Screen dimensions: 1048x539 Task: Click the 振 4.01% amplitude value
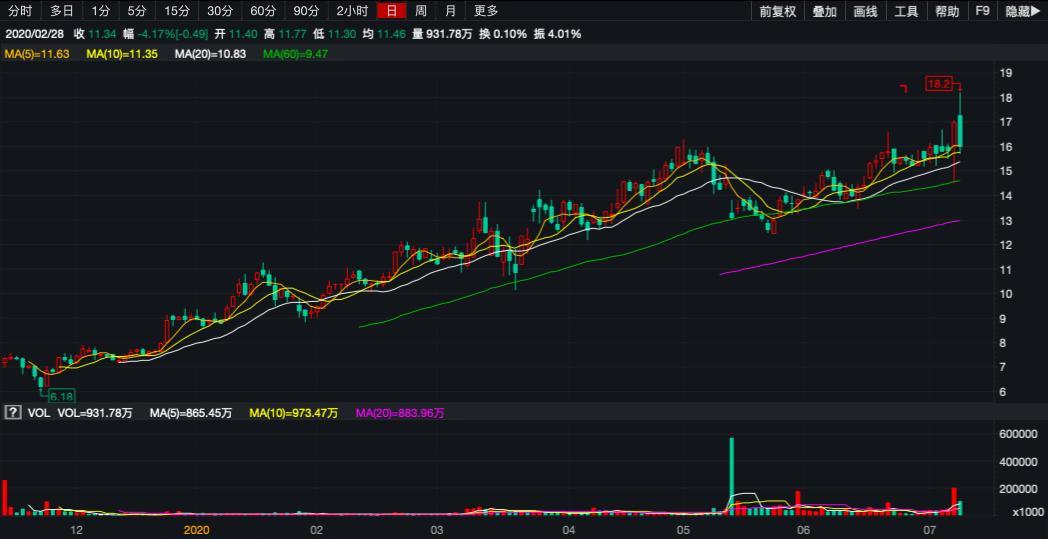pyautogui.click(x=557, y=34)
